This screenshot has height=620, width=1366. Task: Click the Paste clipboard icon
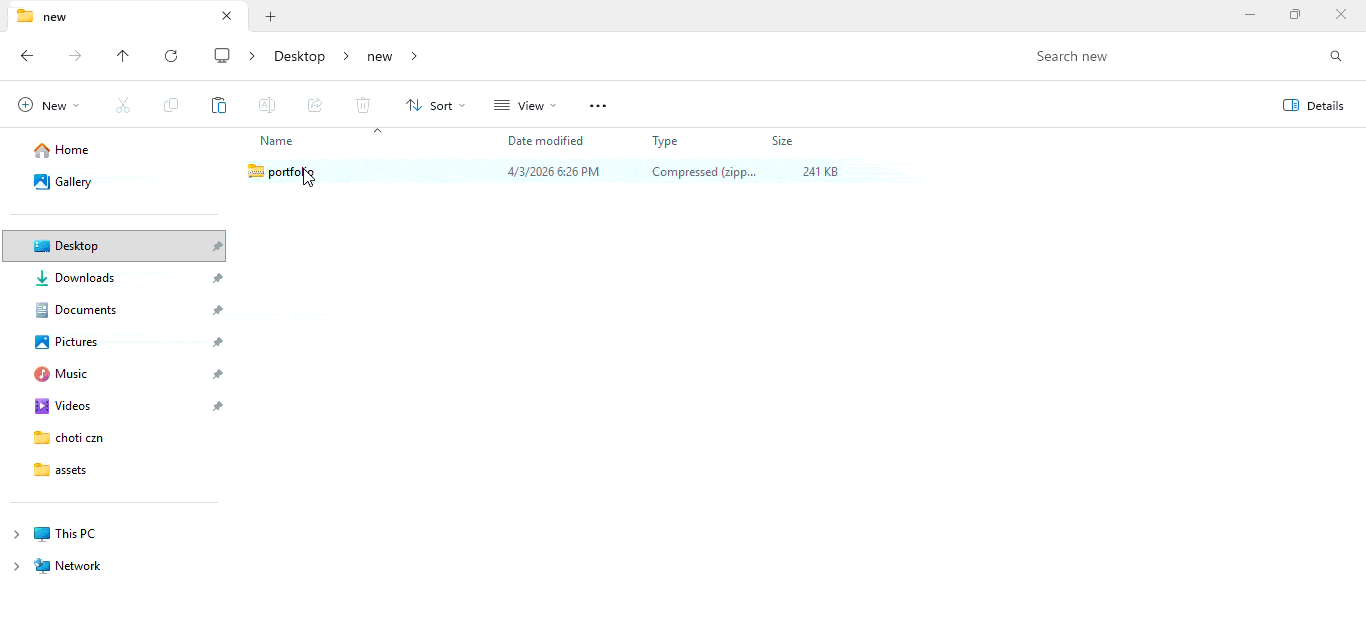click(219, 105)
